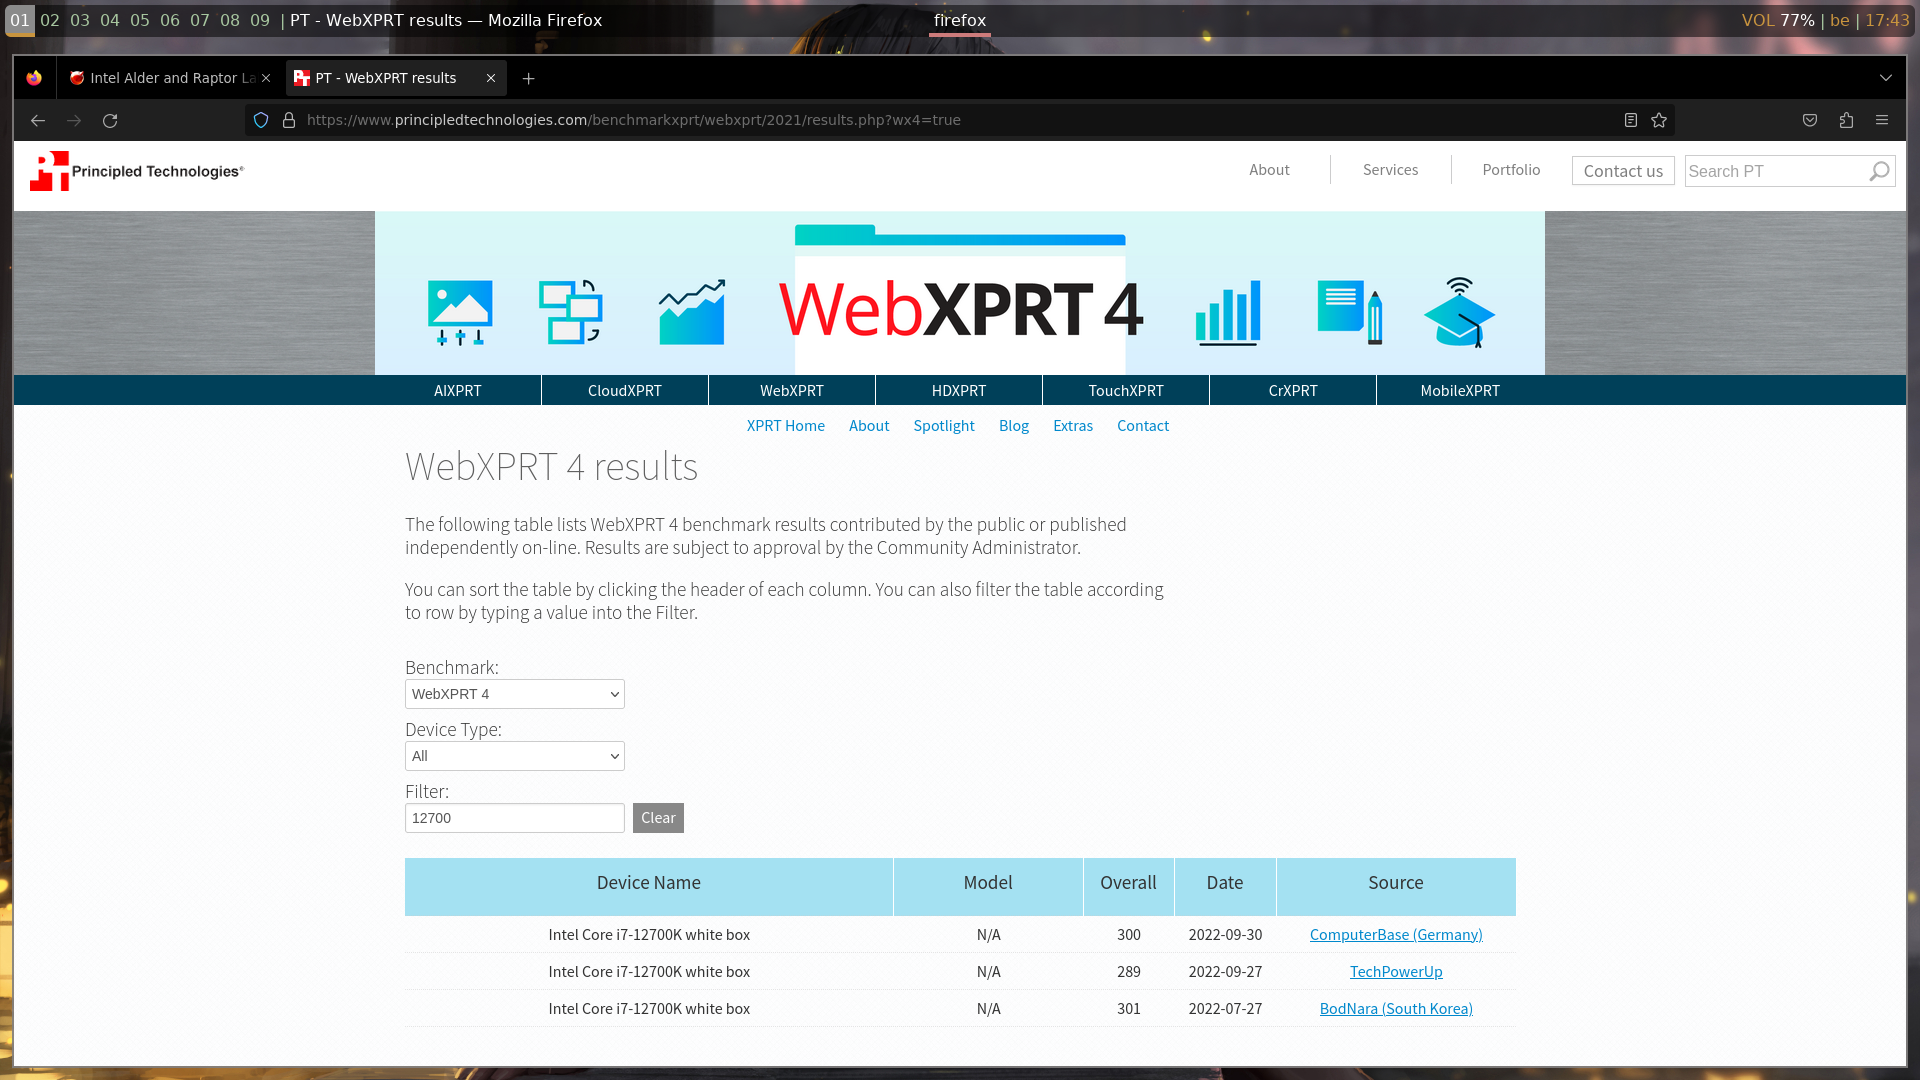Image resolution: width=1920 pixels, height=1080 pixels.
Task: Click the Principled Technologies logo
Action: 137,171
